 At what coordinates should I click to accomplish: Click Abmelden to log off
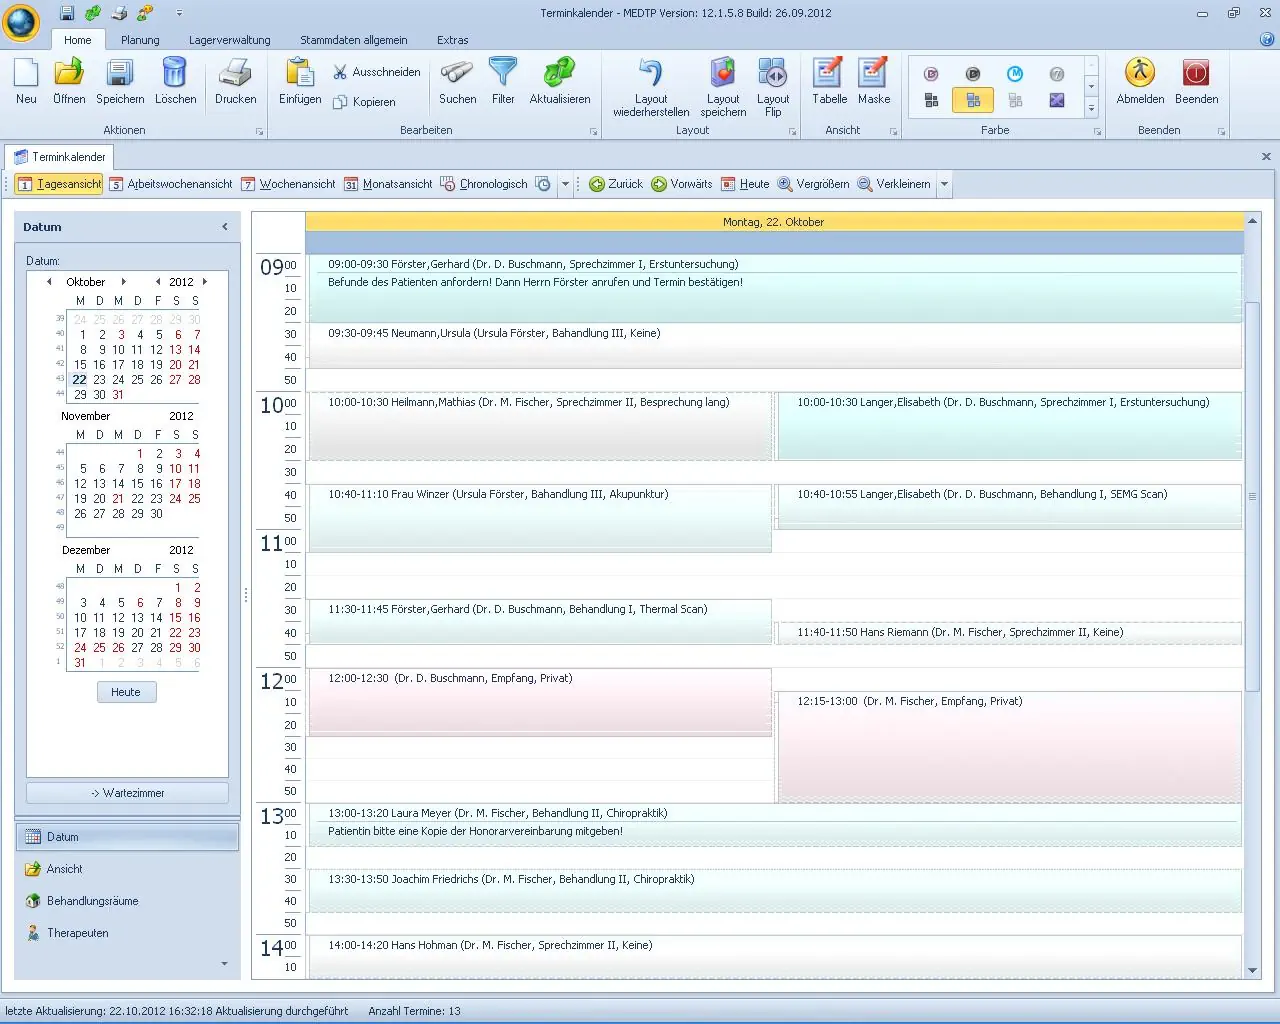(1140, 85)
